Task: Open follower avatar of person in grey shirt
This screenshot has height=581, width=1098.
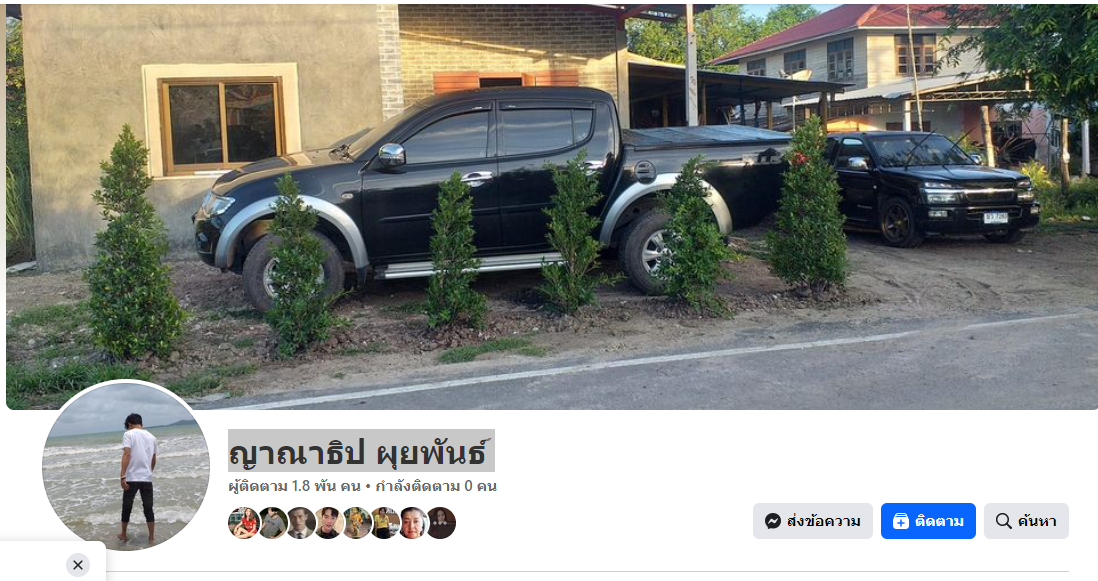Action: [x=272, y=523]
